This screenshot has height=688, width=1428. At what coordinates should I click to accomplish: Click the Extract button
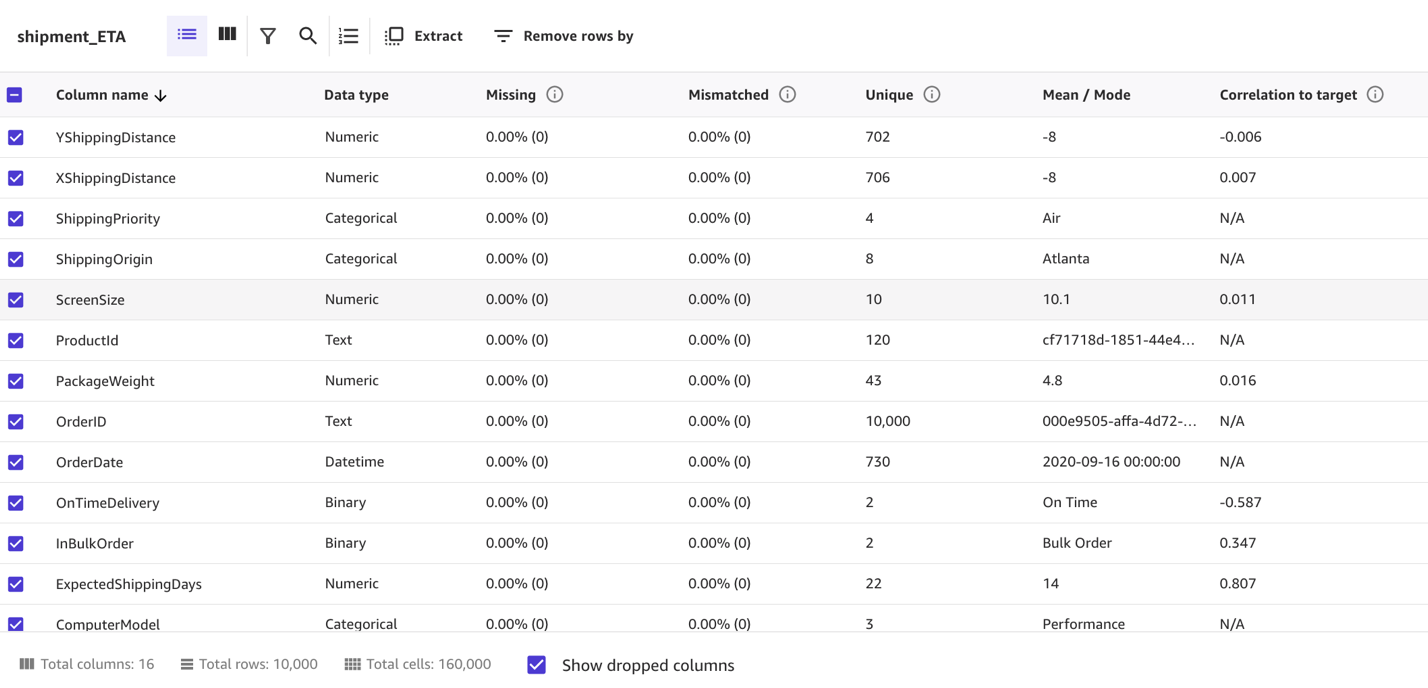point(424,36)
